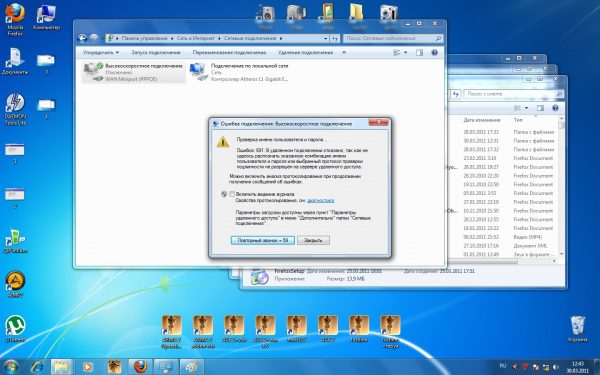Open the Mozilla Firefox desktop shortcut
Viewport: 600px width, 375px height.
(15, 19)
